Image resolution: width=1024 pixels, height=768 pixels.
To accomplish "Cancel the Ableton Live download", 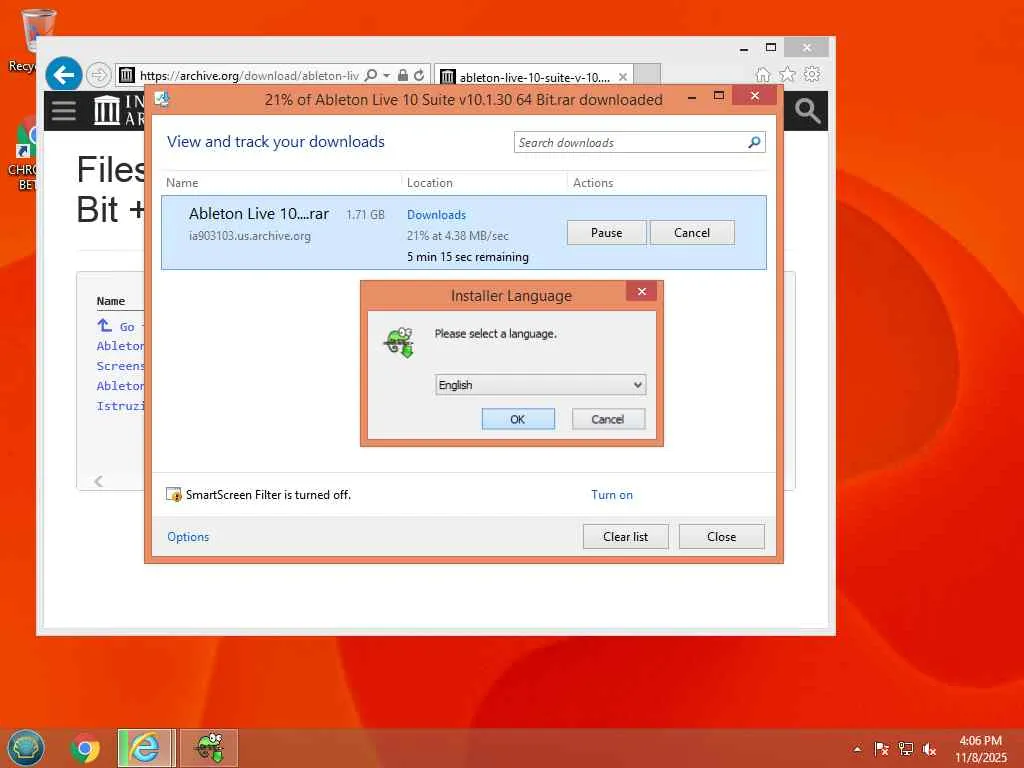I will pyautogui.click(x=692, y=232).
